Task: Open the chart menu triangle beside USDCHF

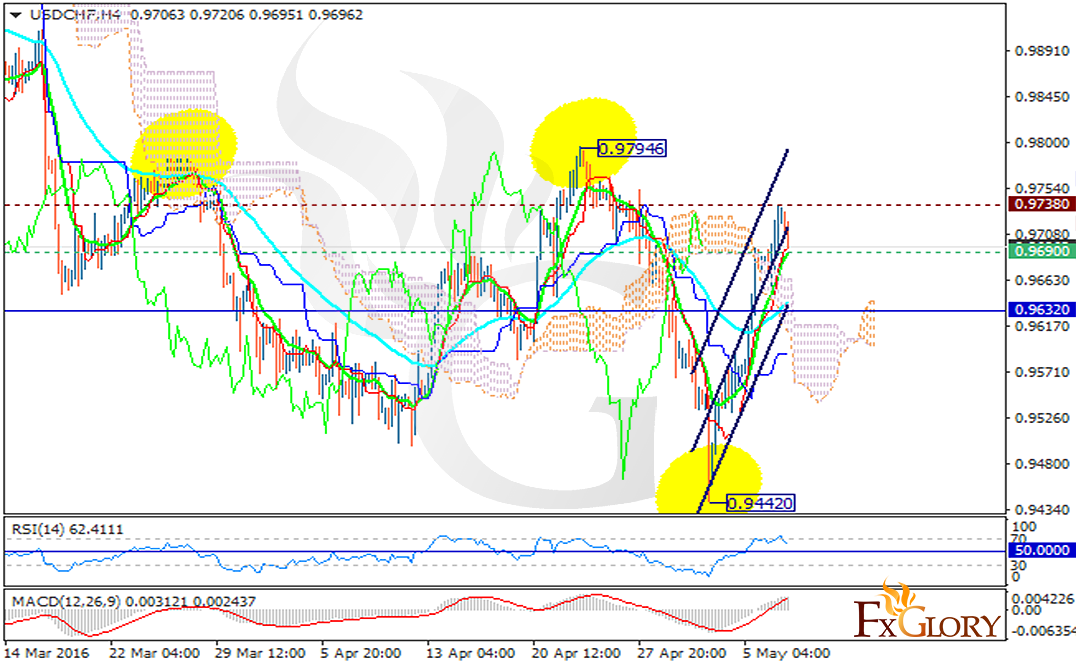Action: 15,15
